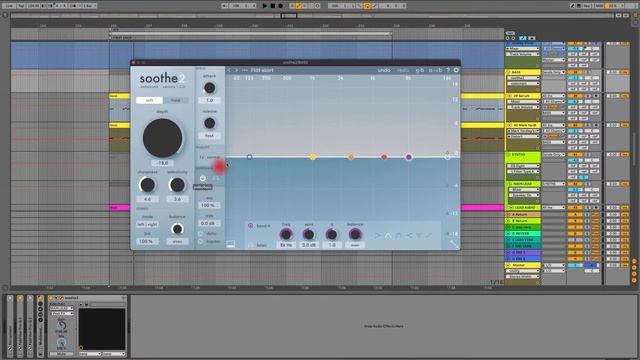The height and width of the screenshot is (360, 640).
Task: Switch soothe2 to hard mode
Action: (176, 100)
